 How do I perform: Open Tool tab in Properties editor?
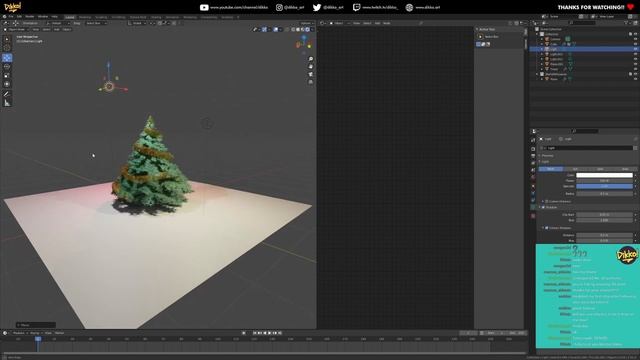(x=533, y=140)
